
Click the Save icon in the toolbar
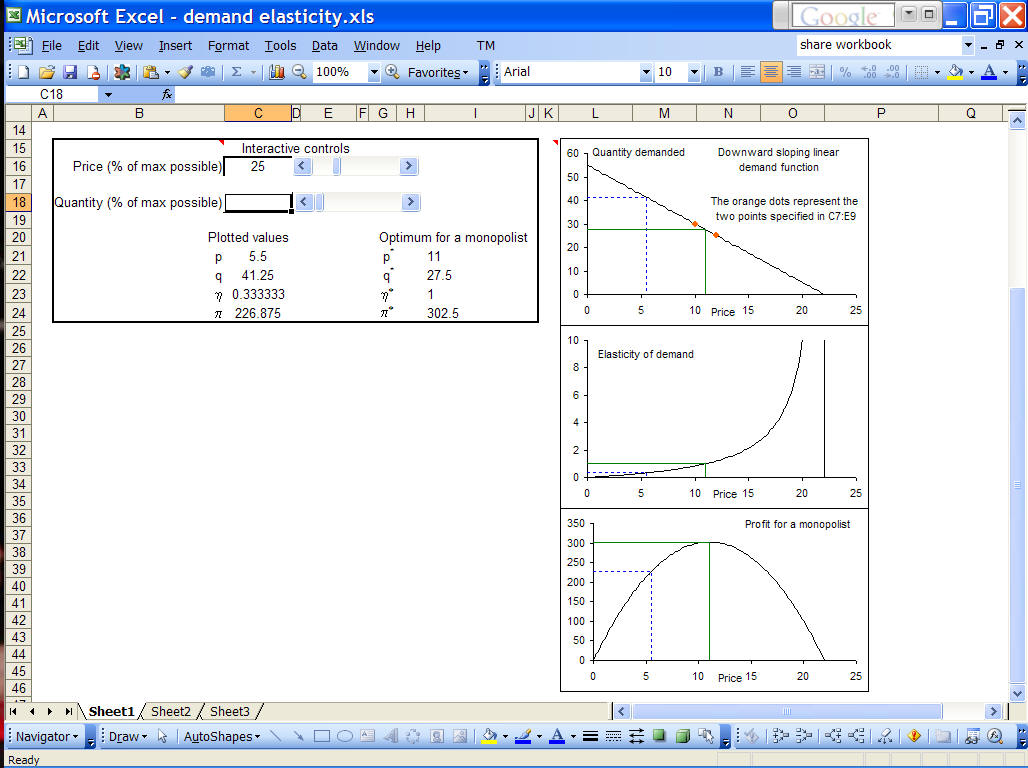coord(70,72)
